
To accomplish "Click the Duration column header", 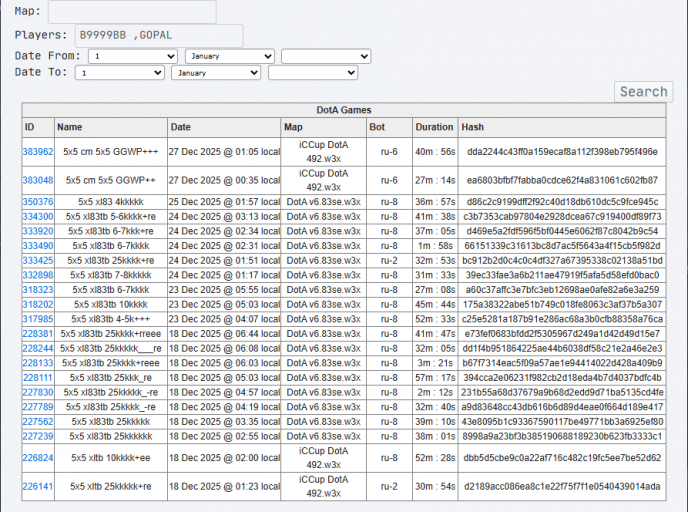I will (435, 127).
